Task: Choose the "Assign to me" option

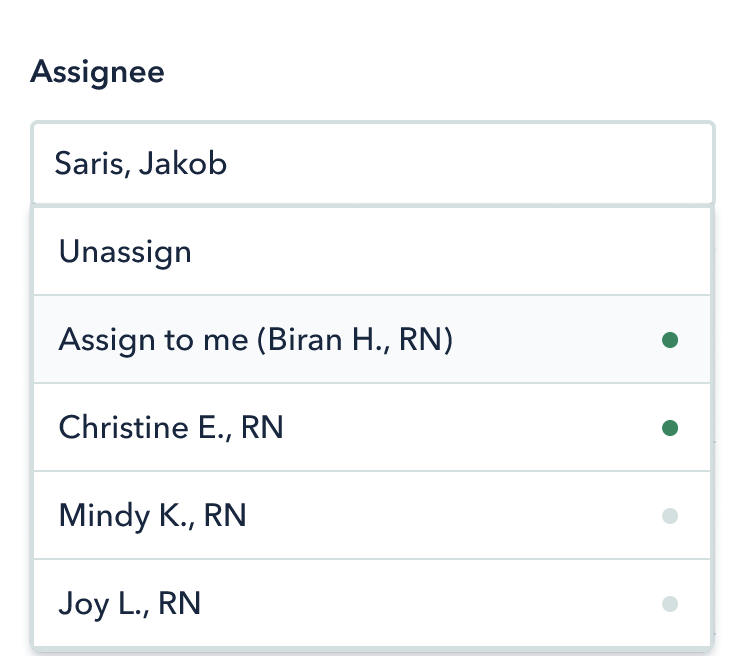Action: 256,341
